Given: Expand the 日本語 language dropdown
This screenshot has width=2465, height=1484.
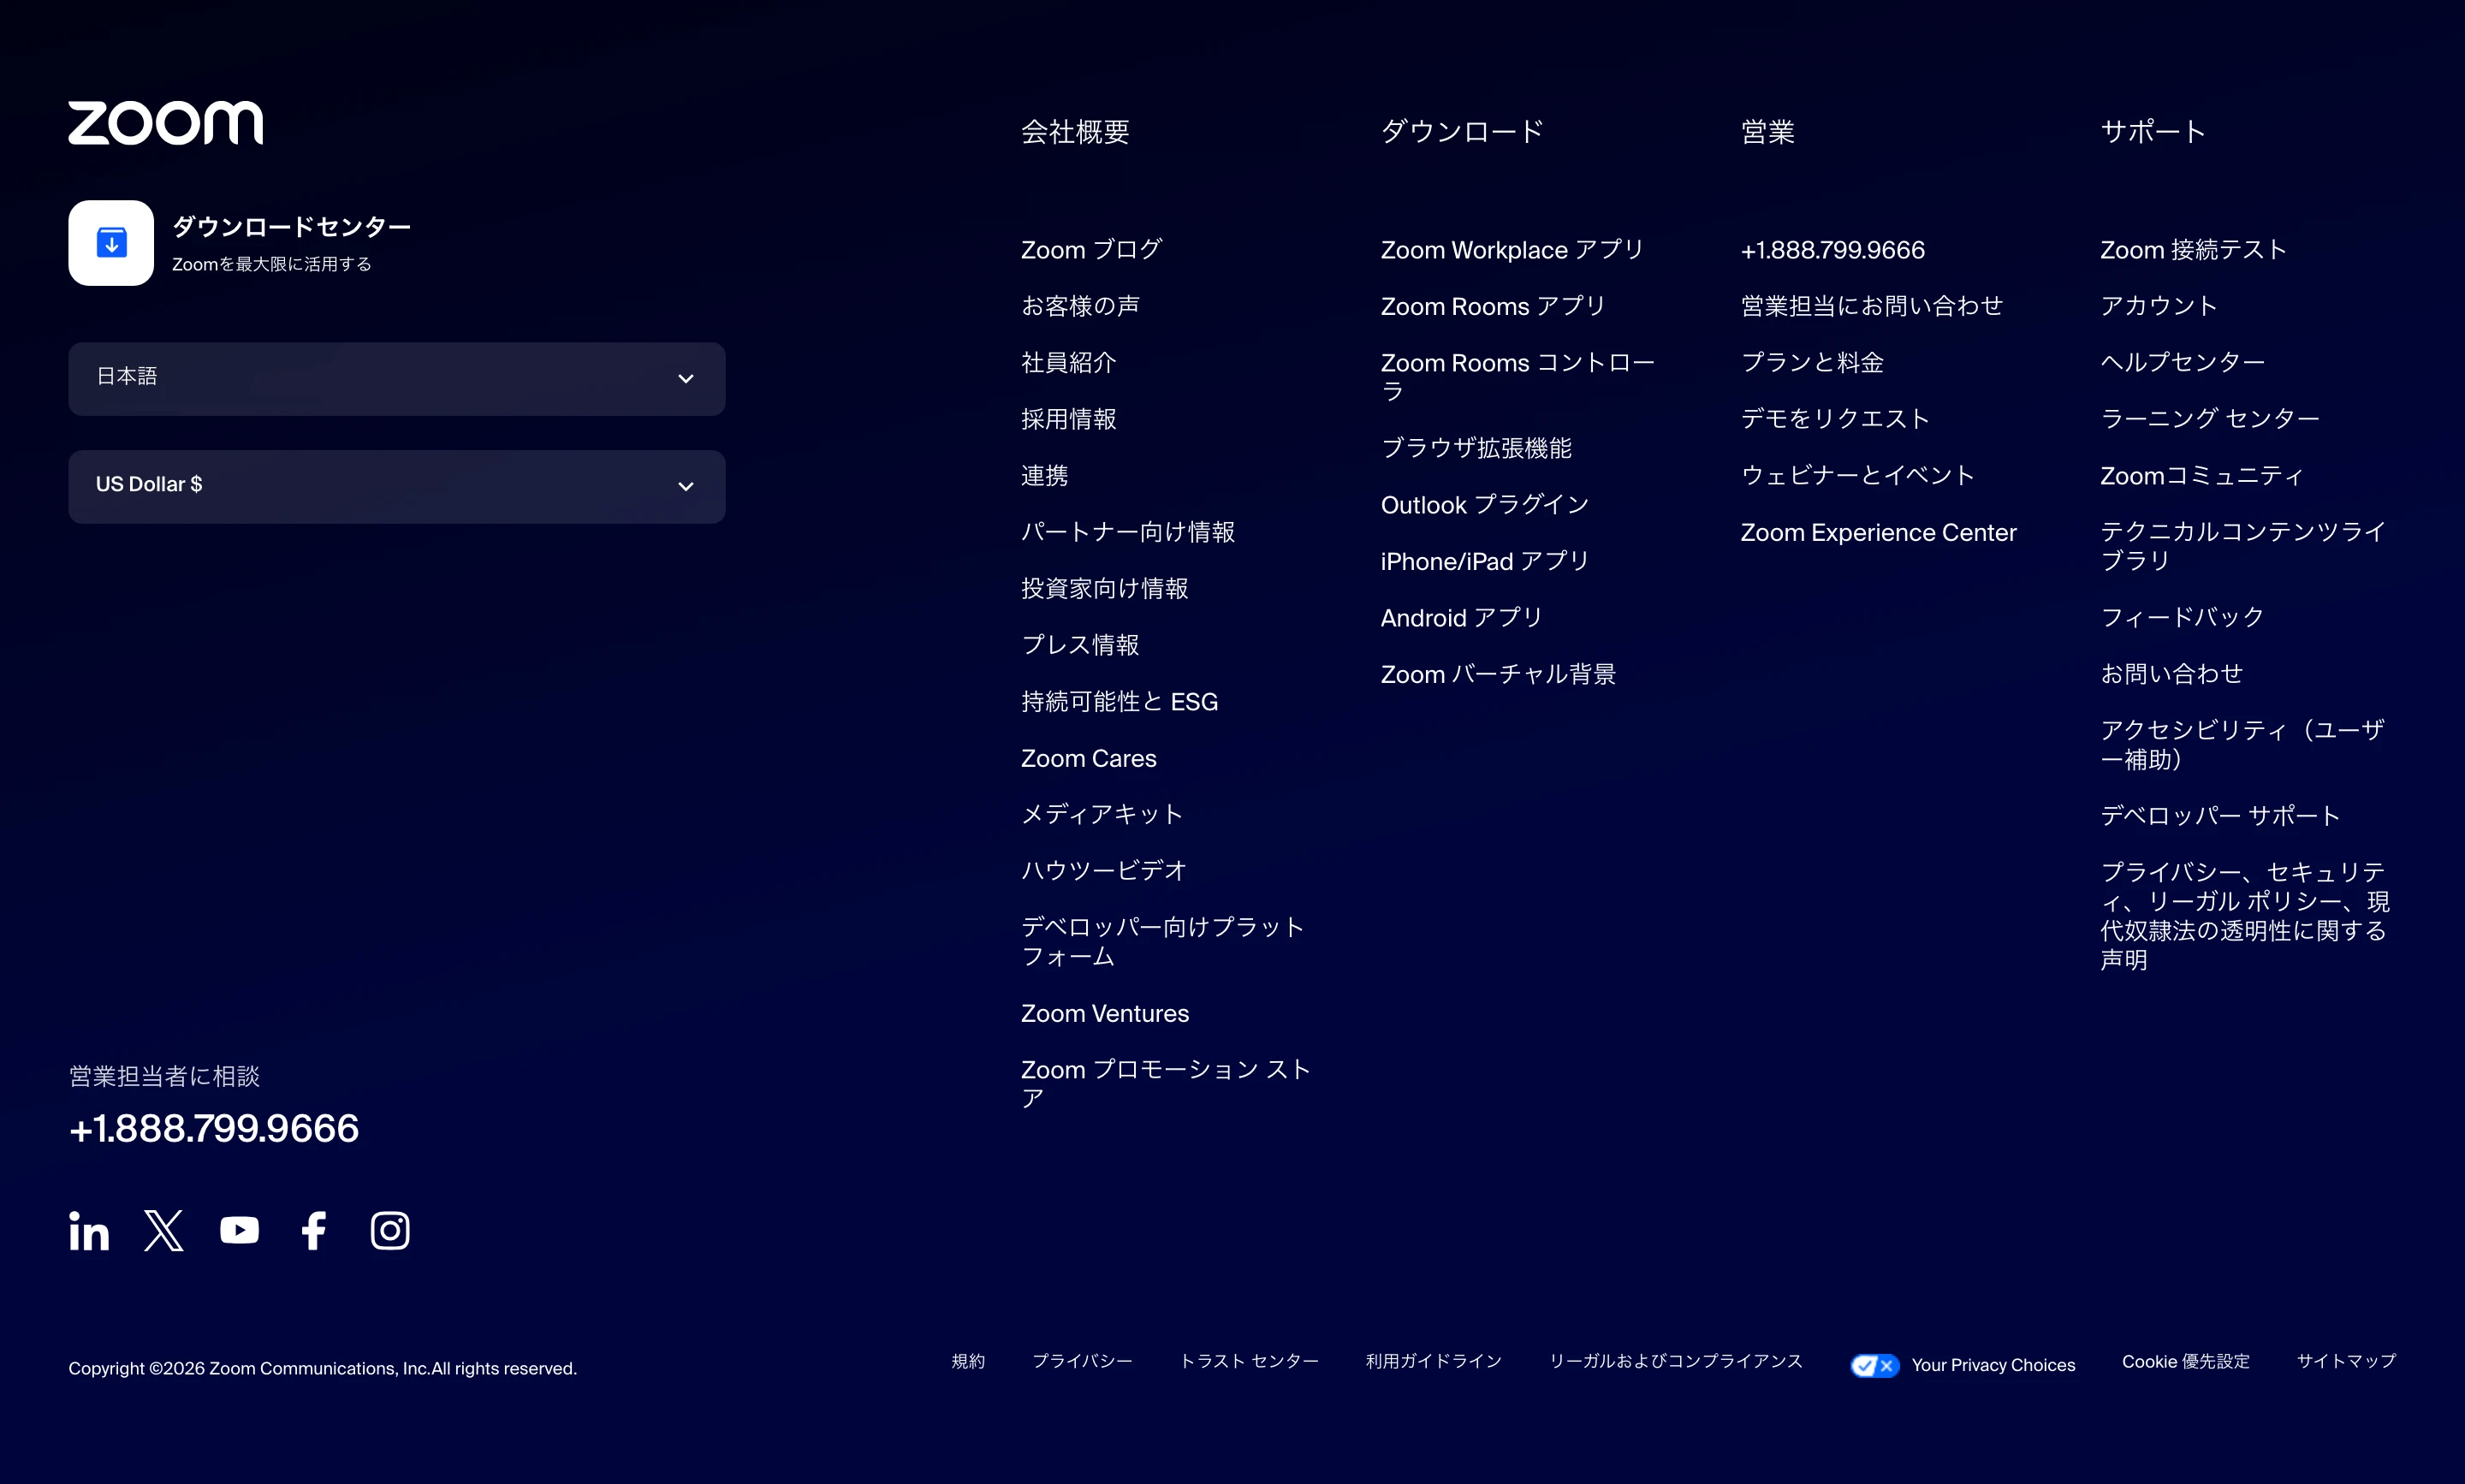Looking at the screenshot, I should [397, 379].
